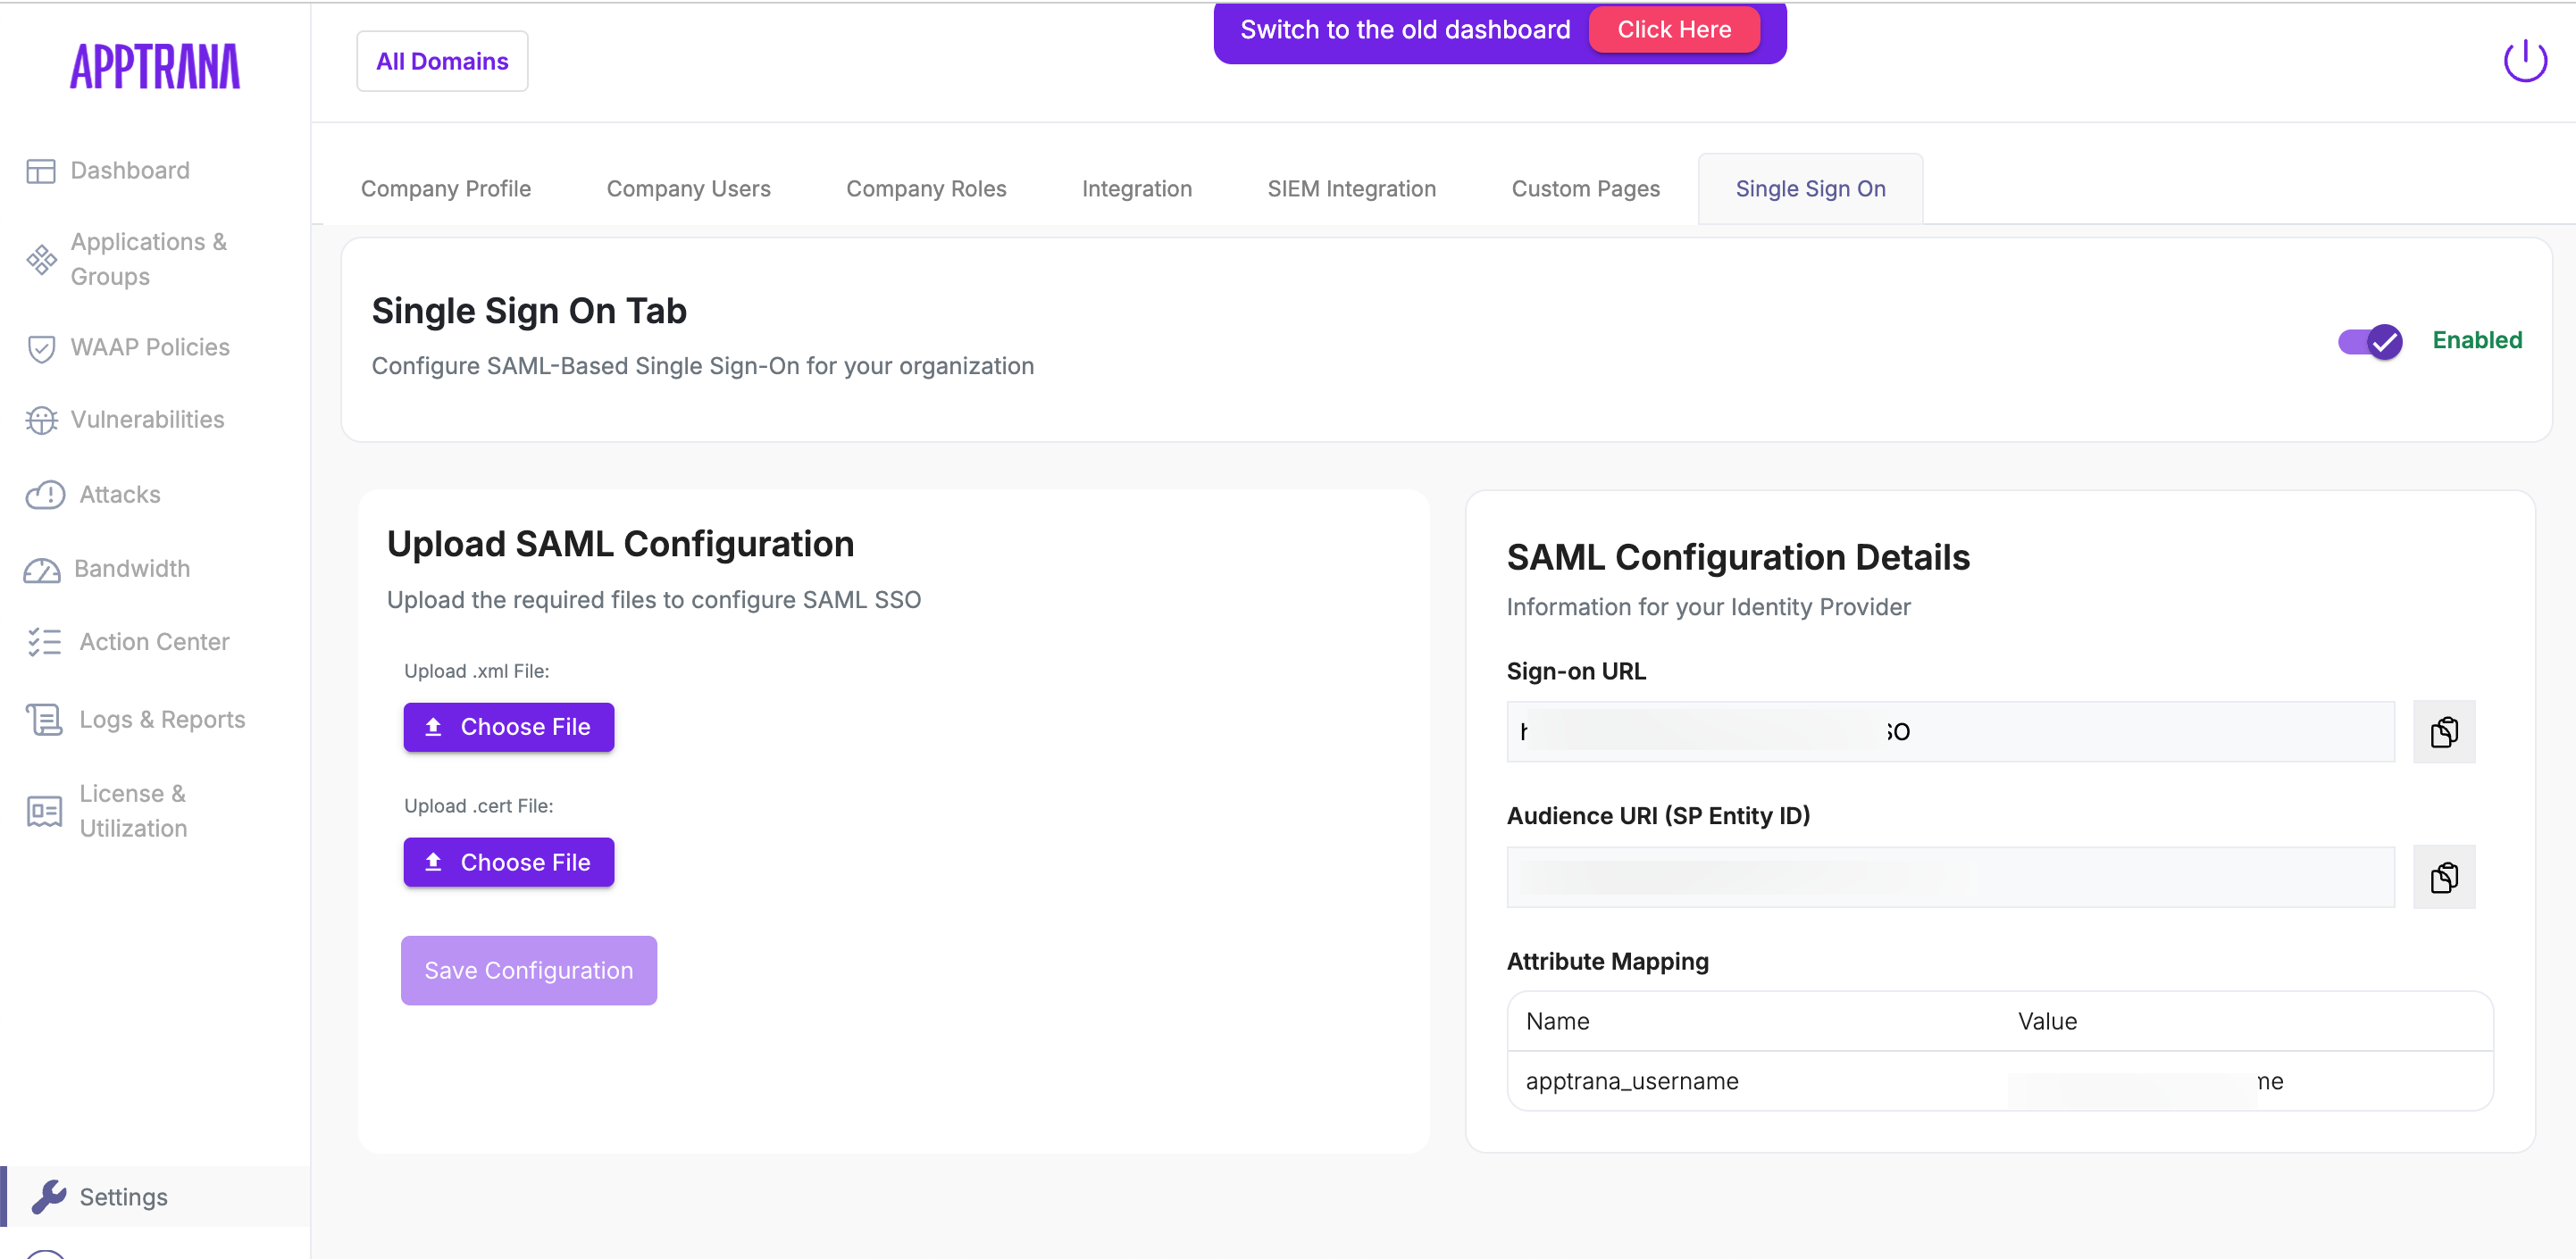Click the Settings wrench icon
Screen dimensions: 2576x1259
49,1197
